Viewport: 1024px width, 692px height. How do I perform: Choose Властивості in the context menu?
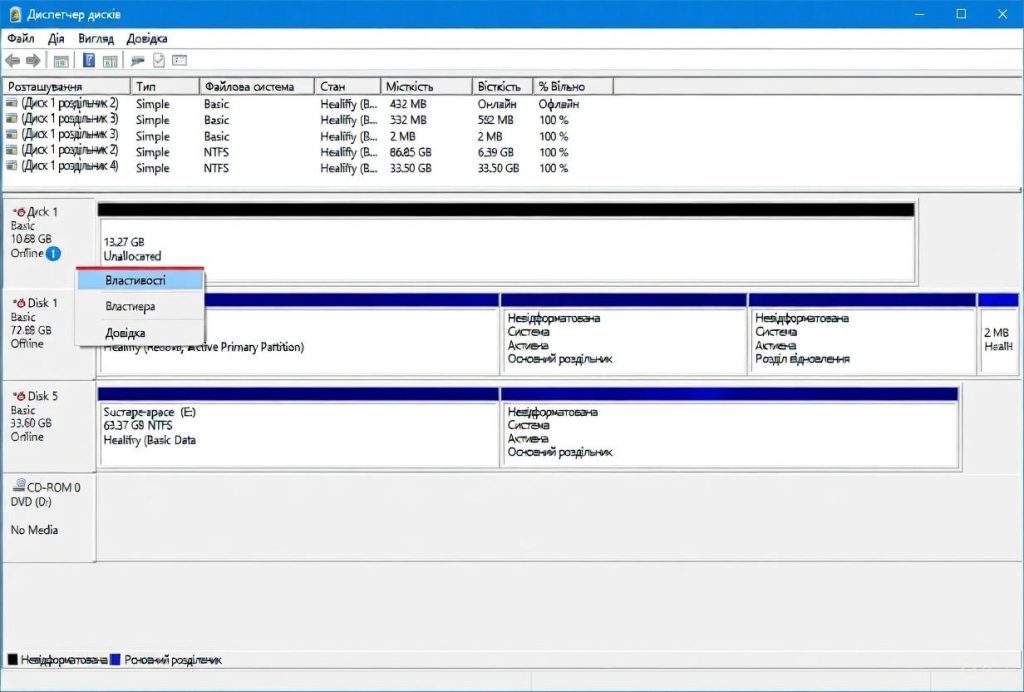coord(135,281)
